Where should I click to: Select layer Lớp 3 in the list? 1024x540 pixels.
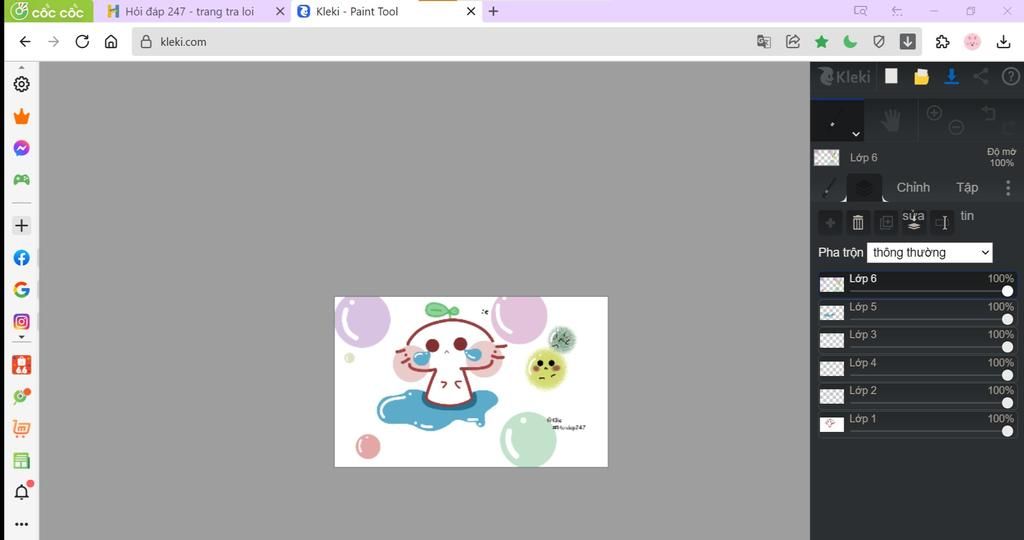[917, 341]
